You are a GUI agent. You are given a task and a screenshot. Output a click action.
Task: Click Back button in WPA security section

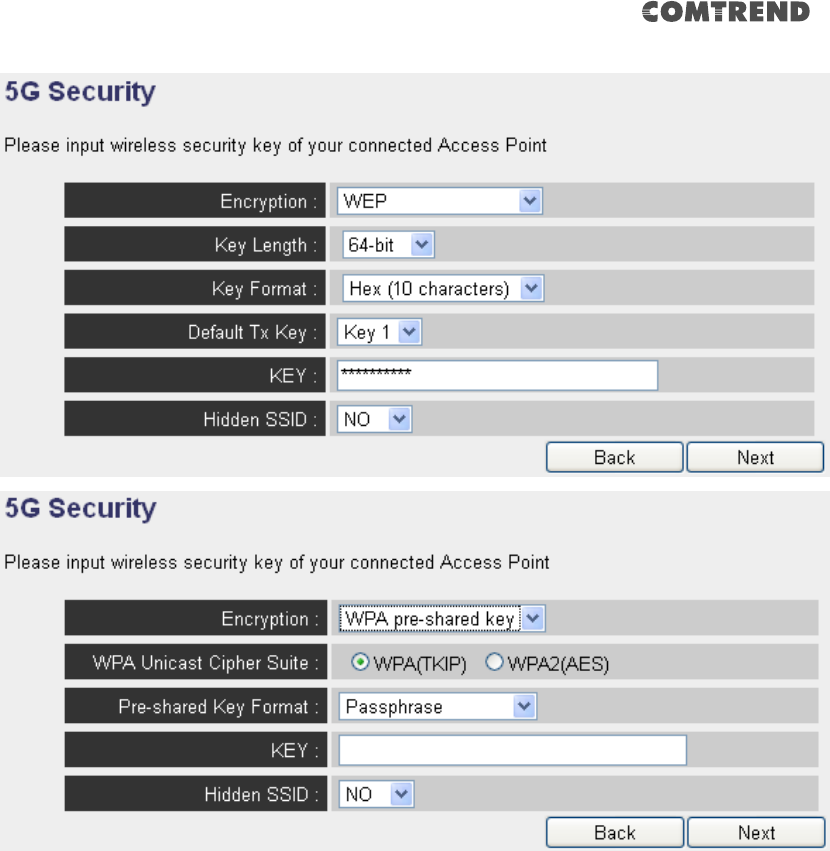(614, 833)
